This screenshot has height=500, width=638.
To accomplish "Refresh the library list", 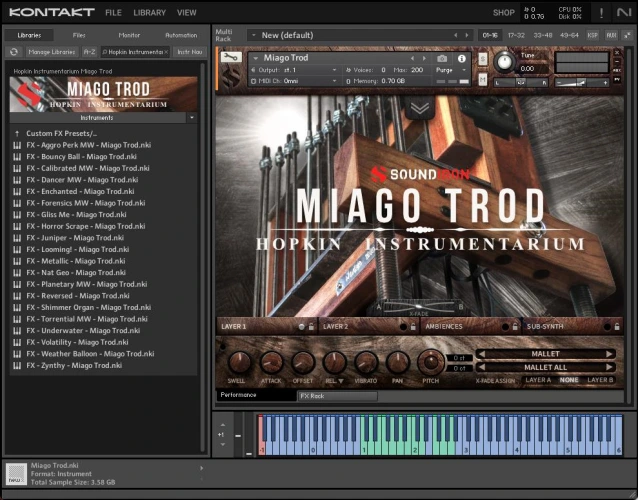I will tap(14, 50).
